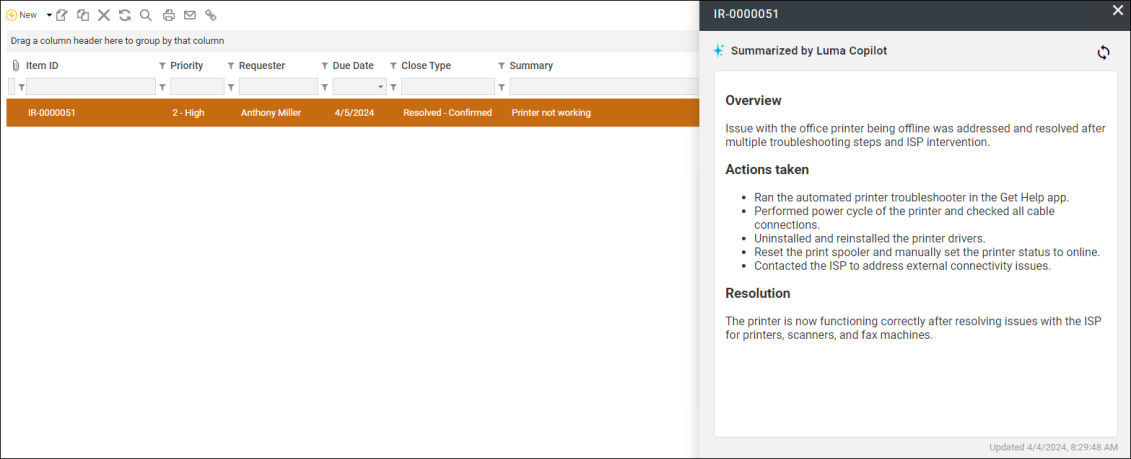Open the dropdown arrow next to New

pos(49,15)
